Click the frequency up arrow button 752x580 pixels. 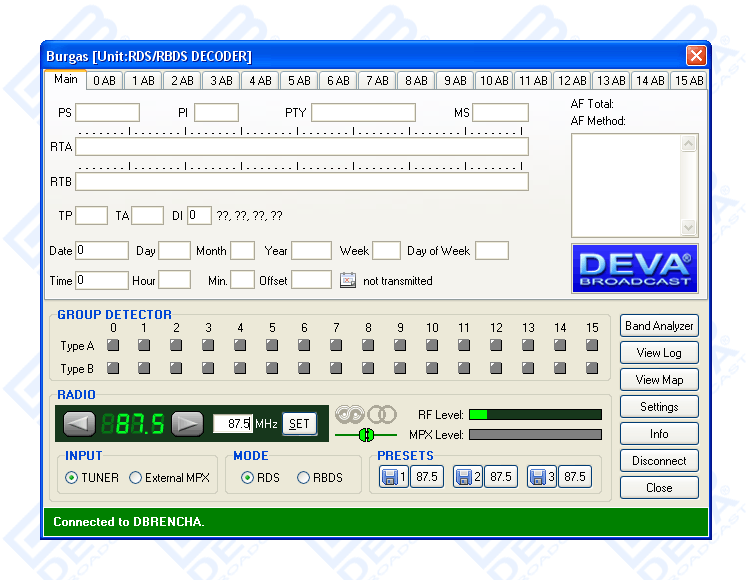pos(187,423)
